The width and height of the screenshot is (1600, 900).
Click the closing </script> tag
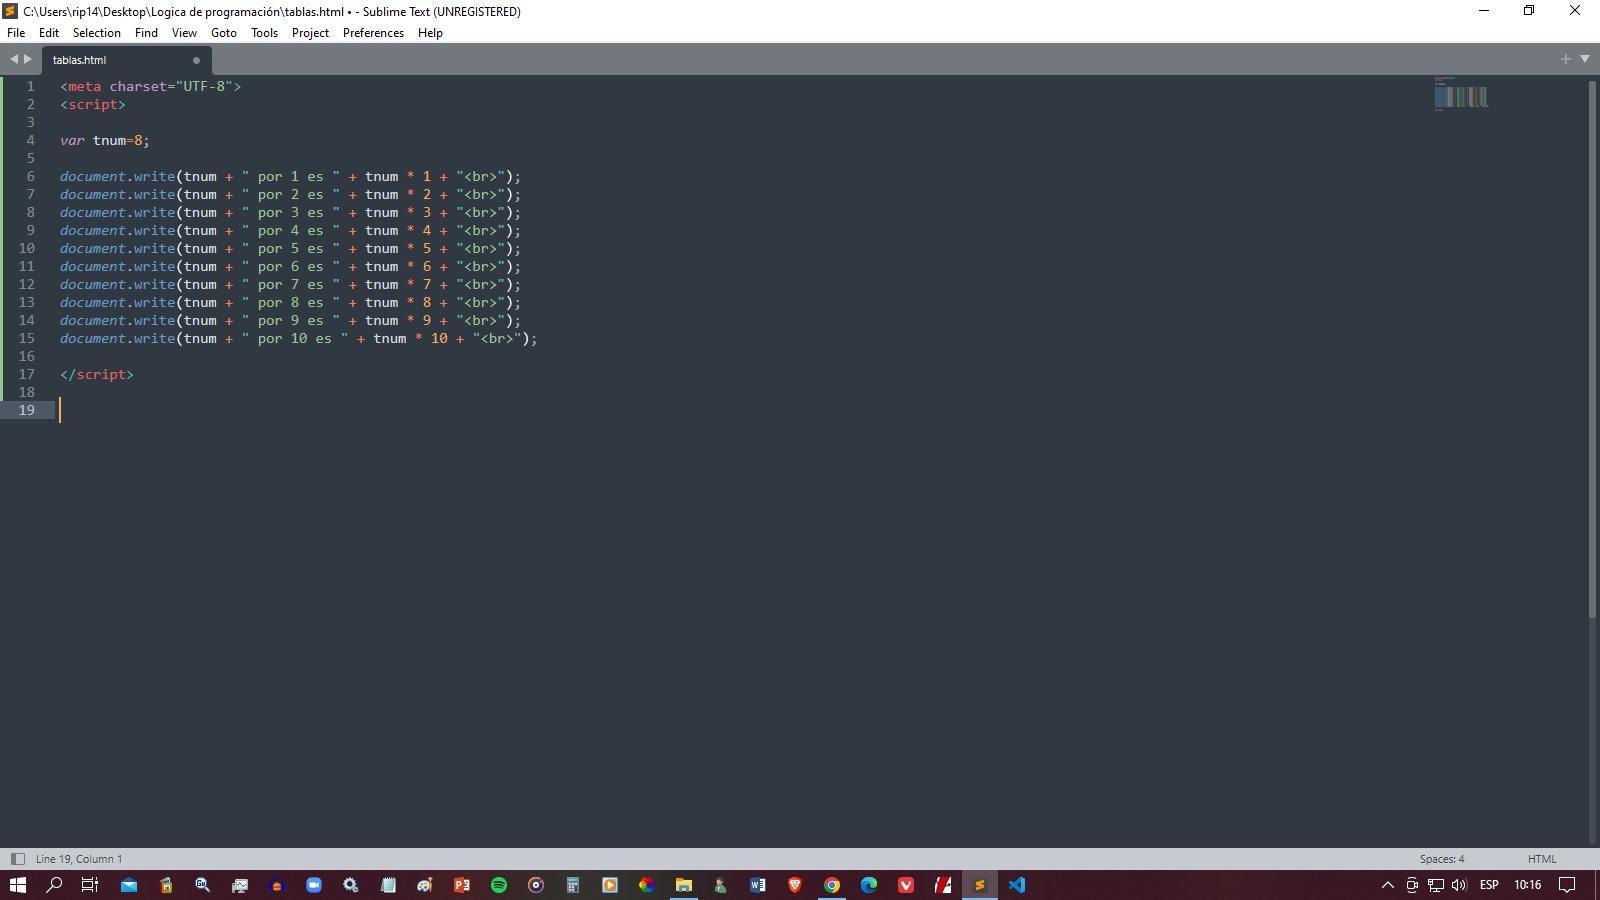(96, 374)
